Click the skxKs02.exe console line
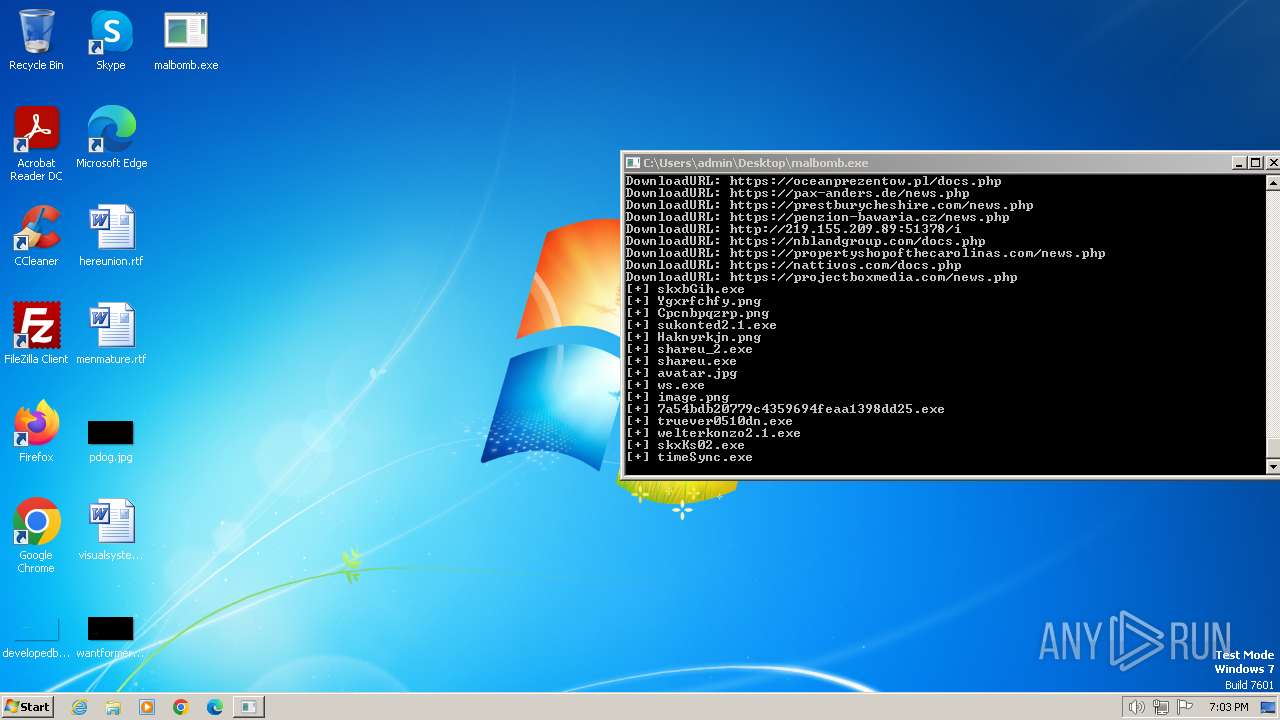The height and width of the screenshot is (720, 1280). click(x=685, y=445)
